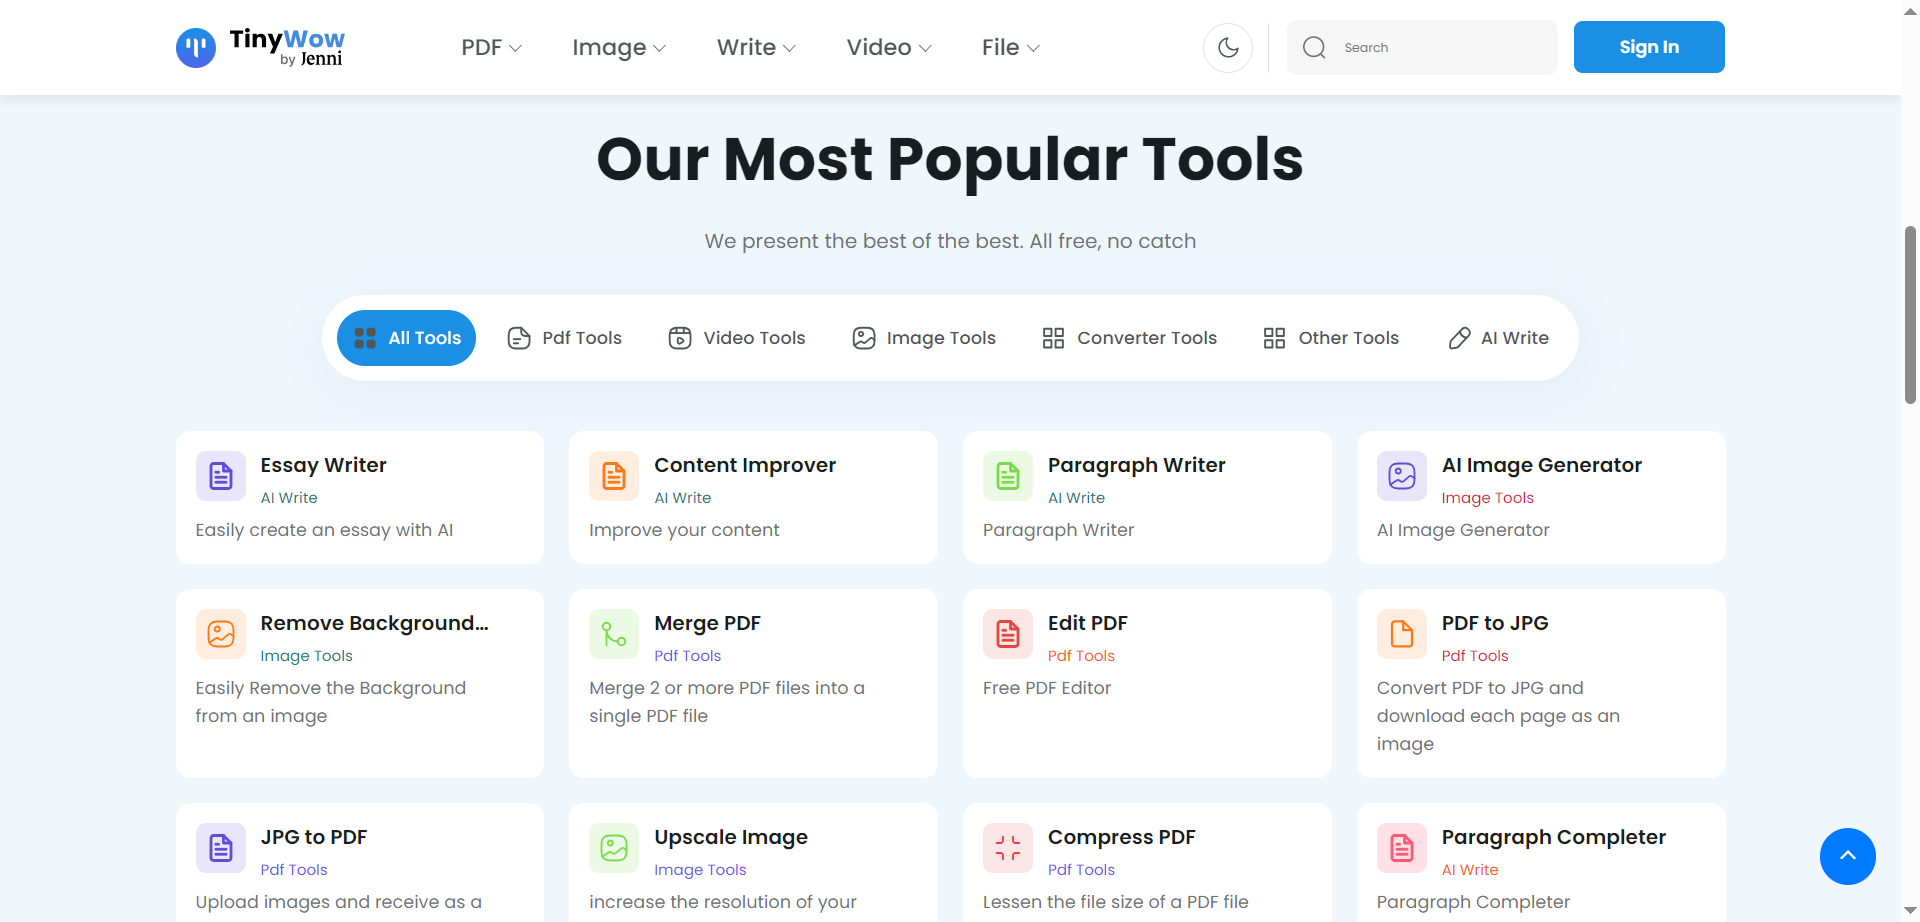The height and width of the screenshot is (922, 1920).
Task: Open the AI Image Generator icon
Action: [1401, 476]
